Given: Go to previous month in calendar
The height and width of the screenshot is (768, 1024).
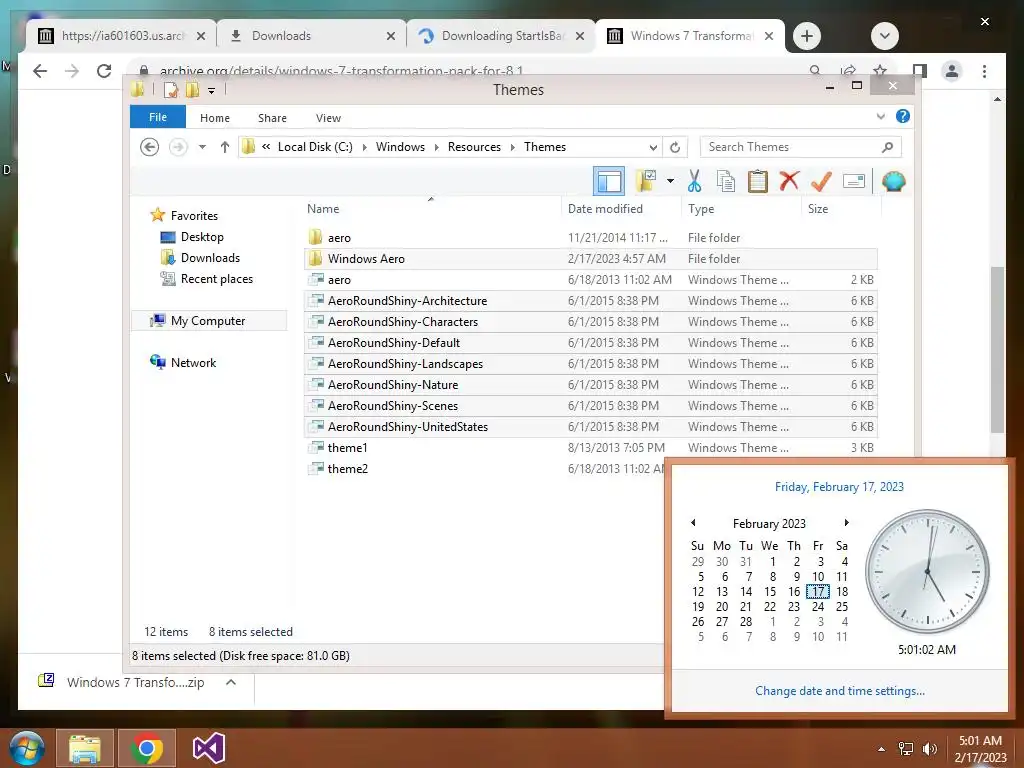Looking at the screenshot, I should [x=694, y=522].
